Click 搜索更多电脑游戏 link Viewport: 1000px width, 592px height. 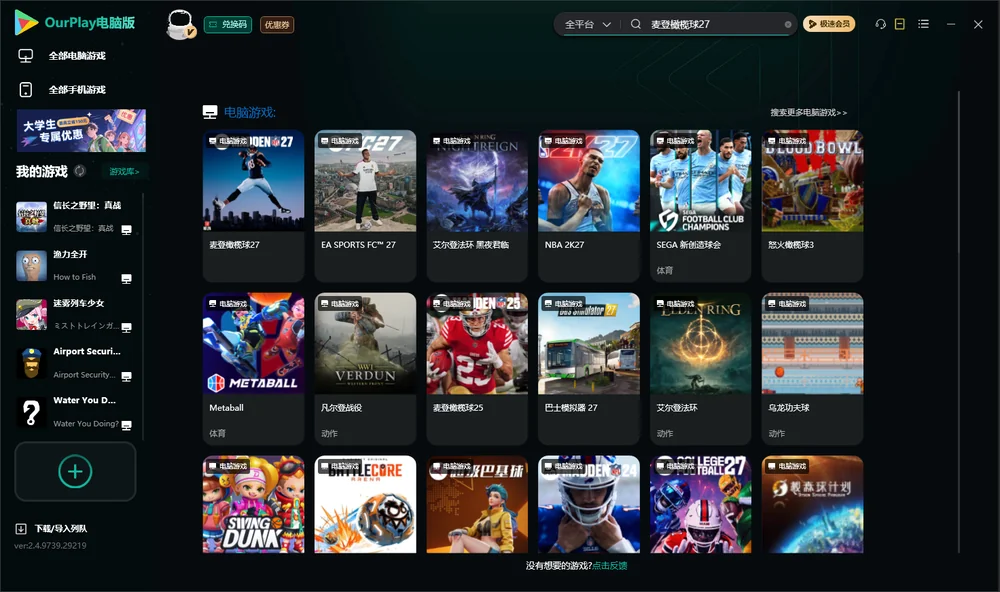coord(808,112)
